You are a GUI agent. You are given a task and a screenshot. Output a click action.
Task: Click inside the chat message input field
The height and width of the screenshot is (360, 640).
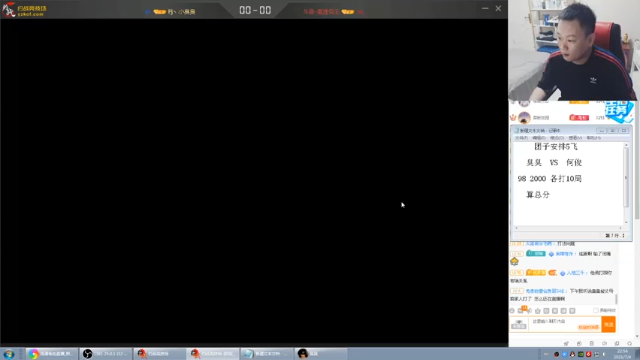click(x=565, y=324)
